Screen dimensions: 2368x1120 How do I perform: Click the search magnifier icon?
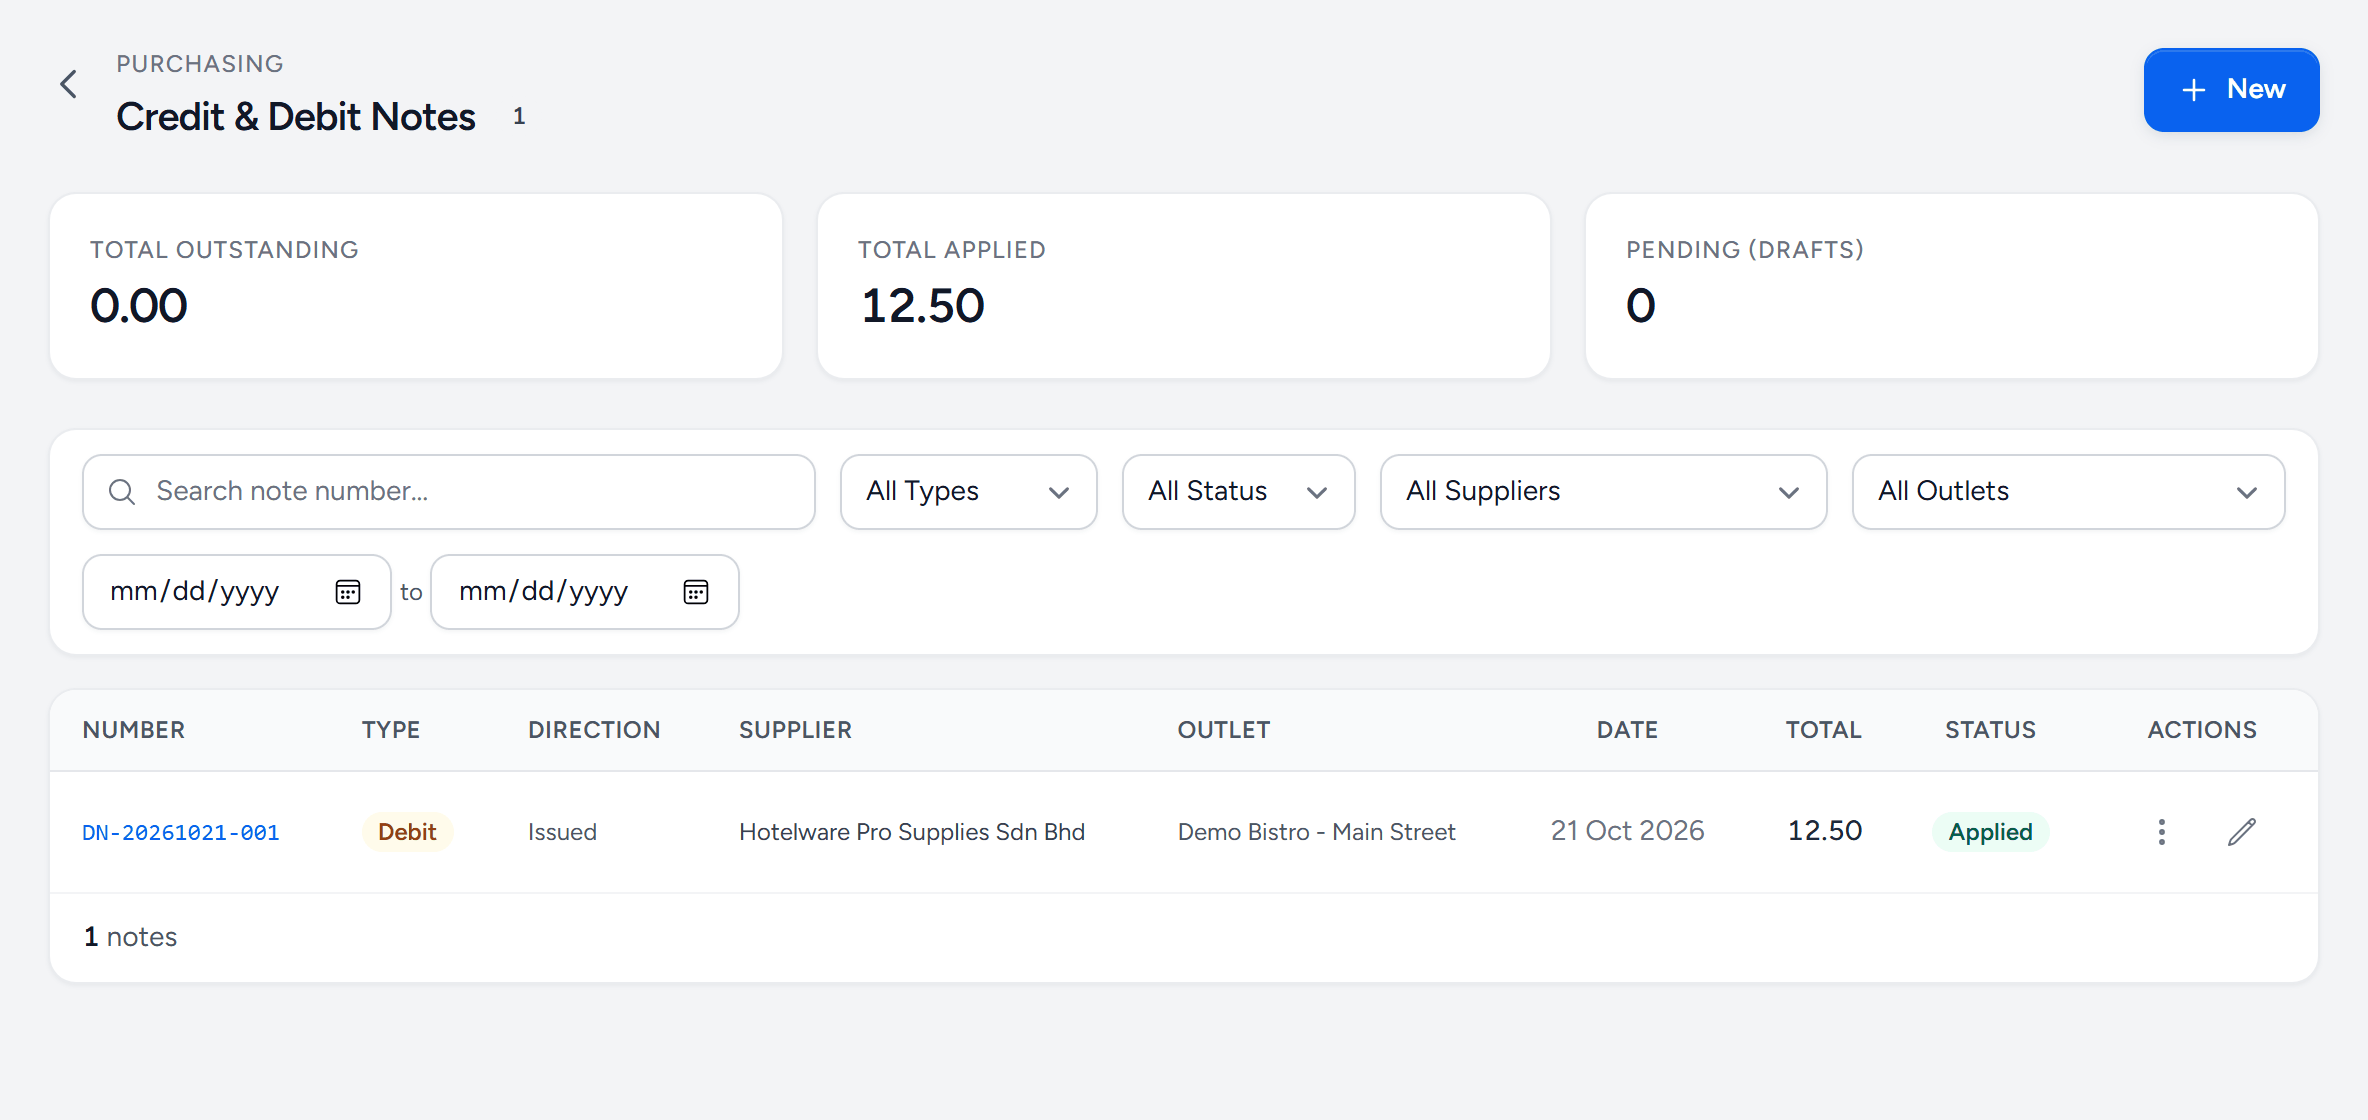tap(122, 491)
